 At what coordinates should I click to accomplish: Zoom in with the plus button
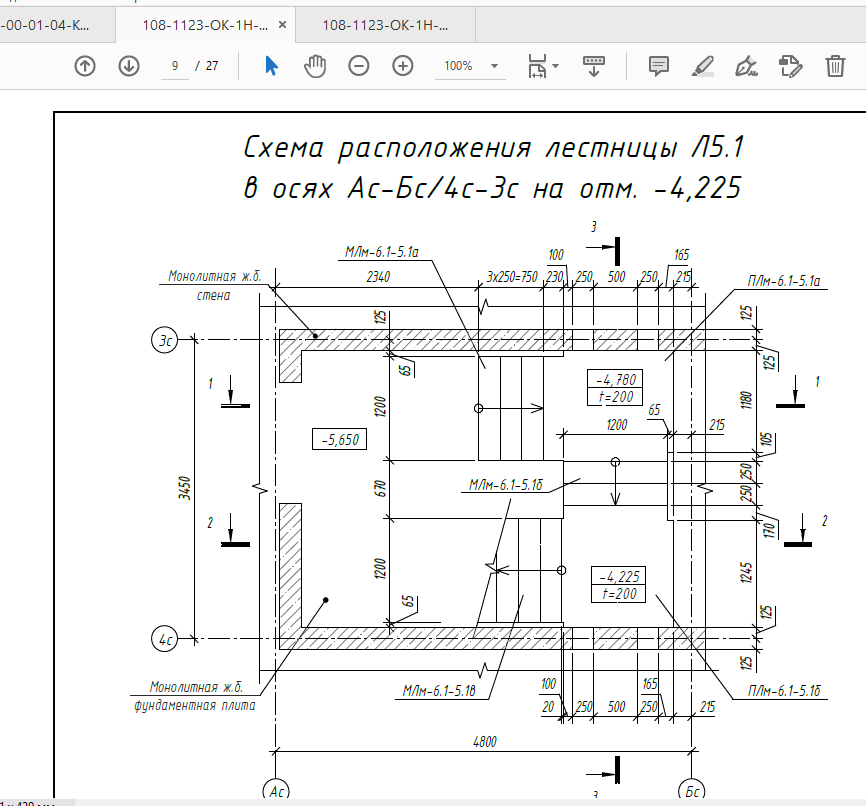pyautogui.click(x=403, y=66)
